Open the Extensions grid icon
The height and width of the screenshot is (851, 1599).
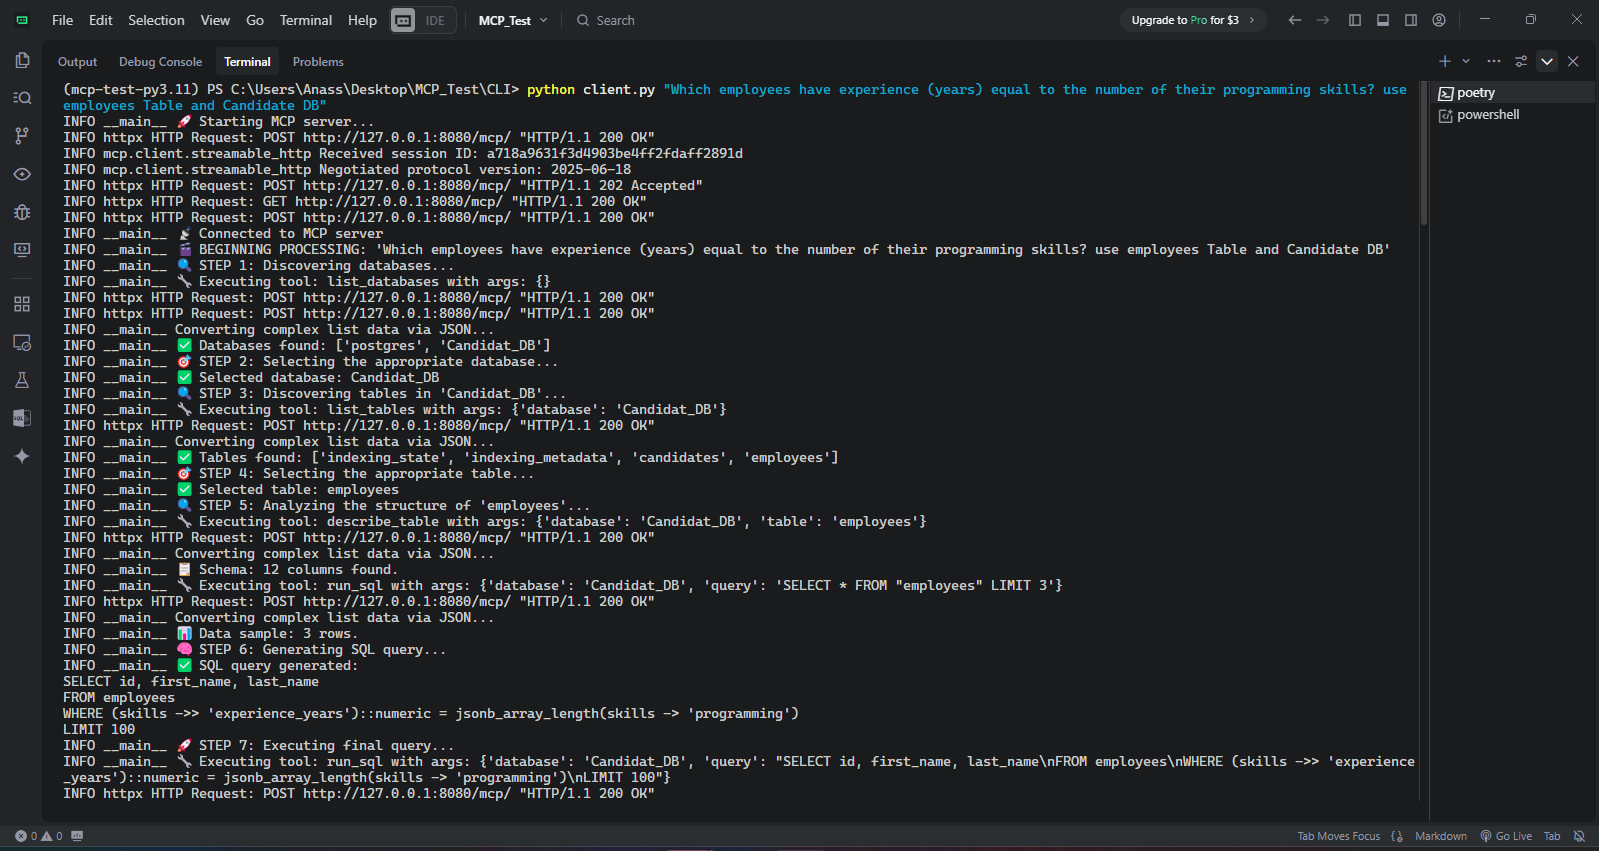tap(22, 304)
